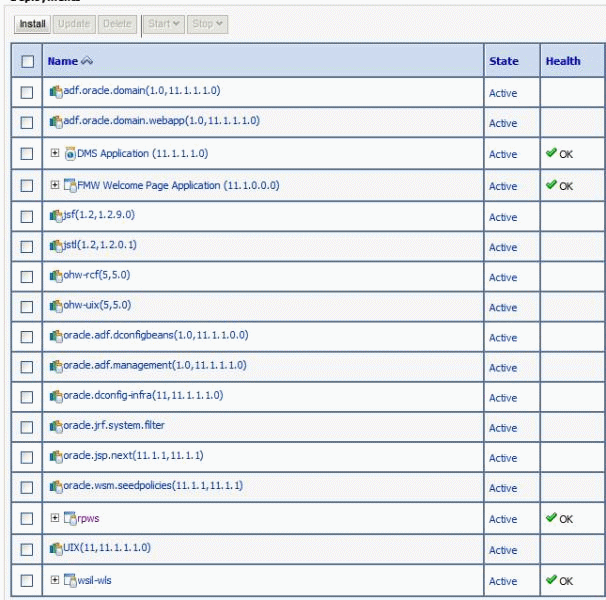
Task: Click the green health checkmark for DMS Application
Action: pyautogui.click(x=551, y=153)
